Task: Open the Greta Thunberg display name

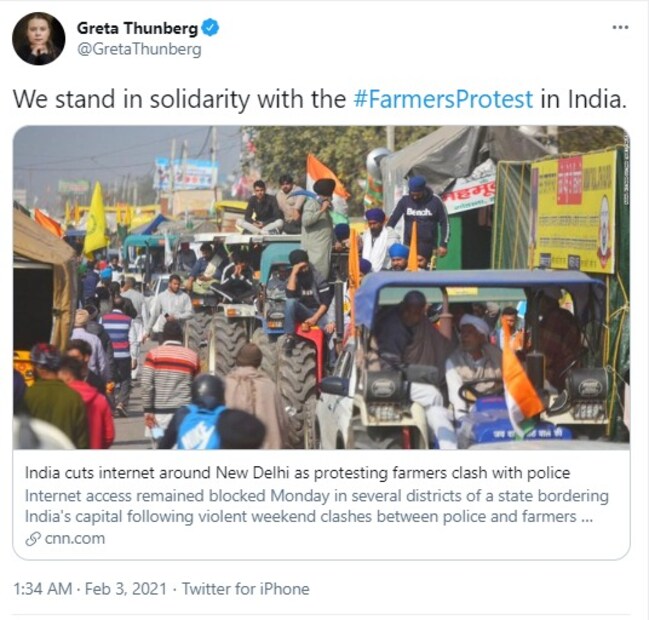Action: [137, 28]
